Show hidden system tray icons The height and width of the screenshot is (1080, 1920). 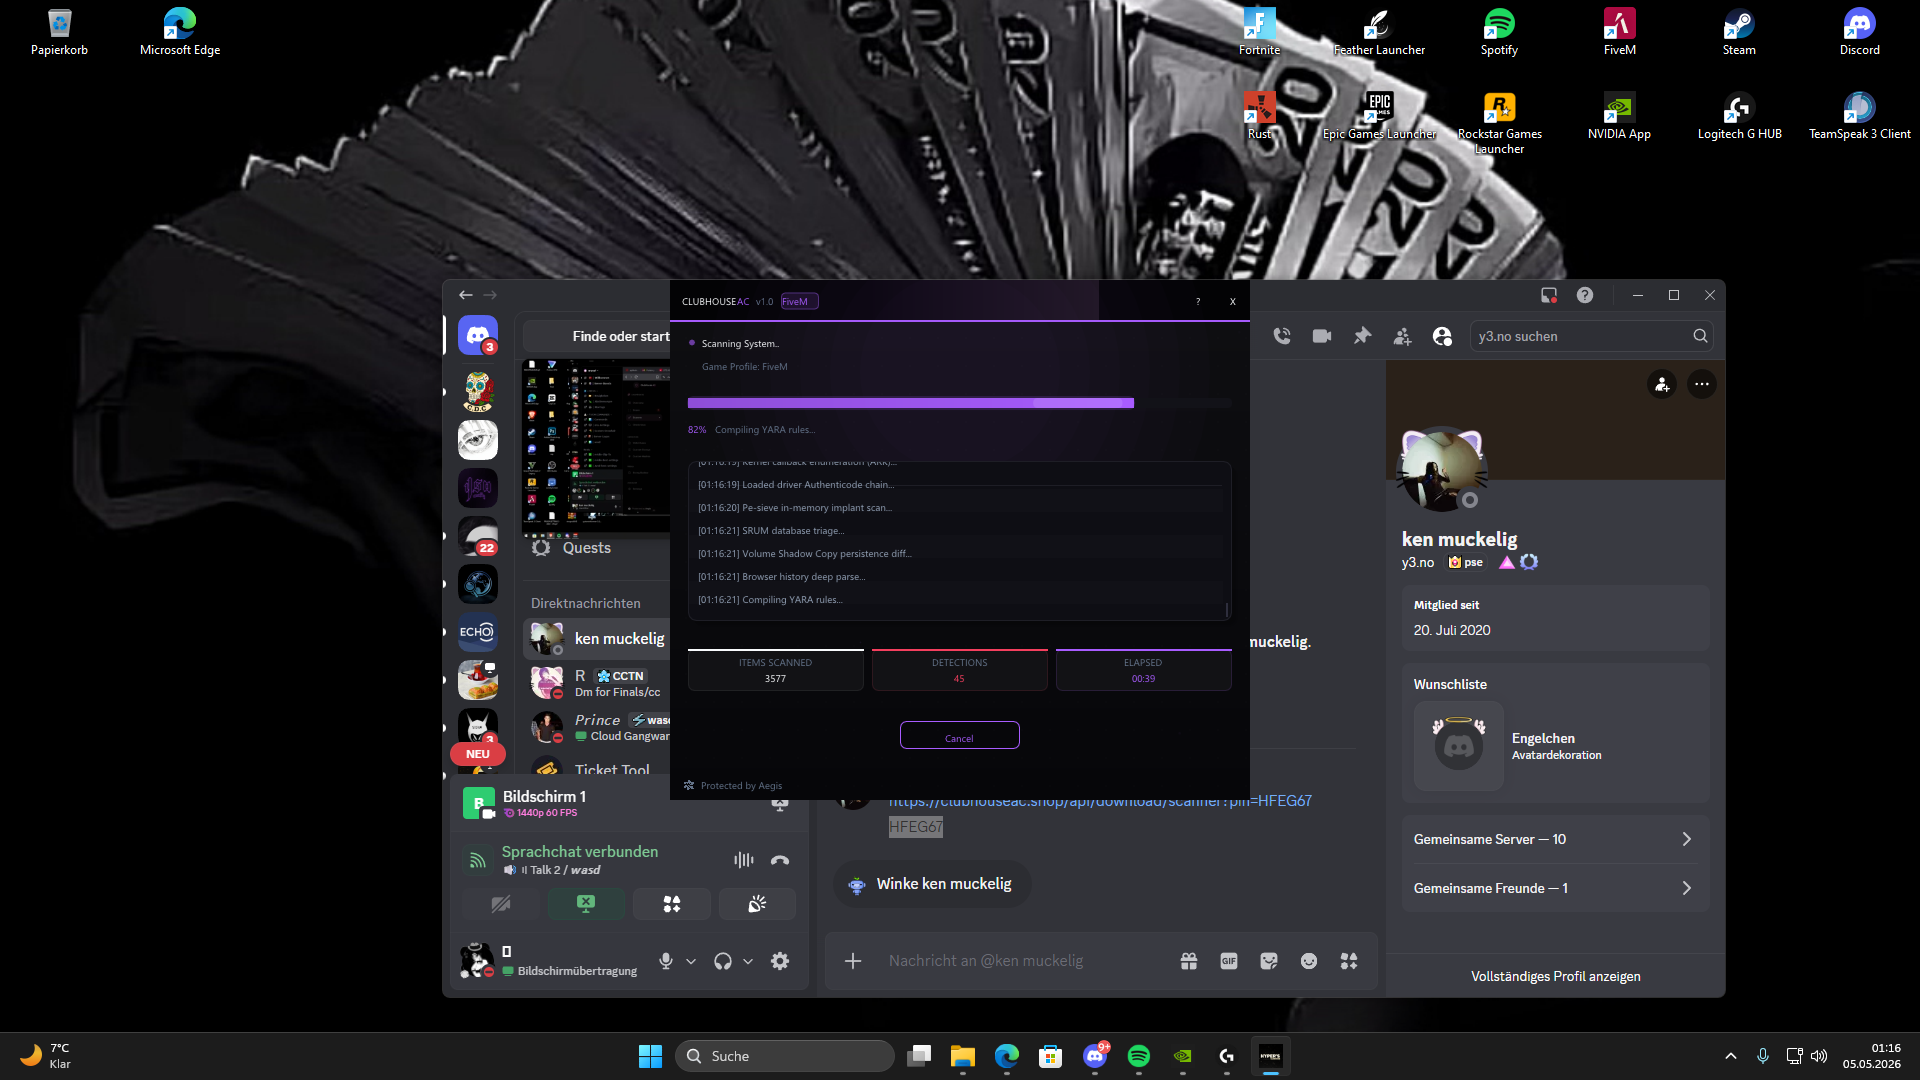coord(1731,1056)
